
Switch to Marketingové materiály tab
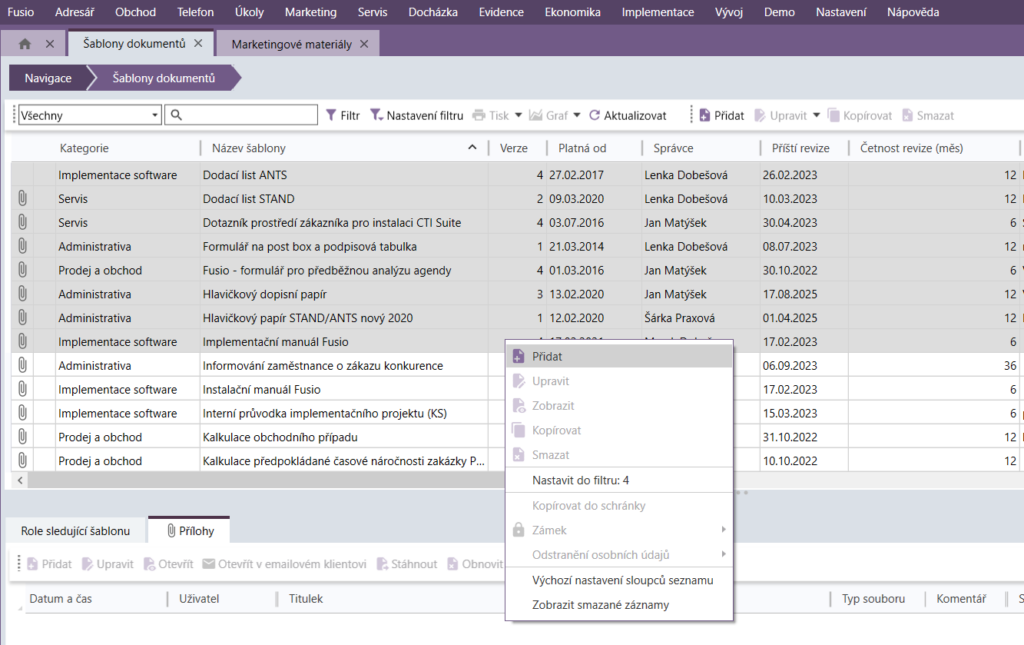[x=290, y=44]
